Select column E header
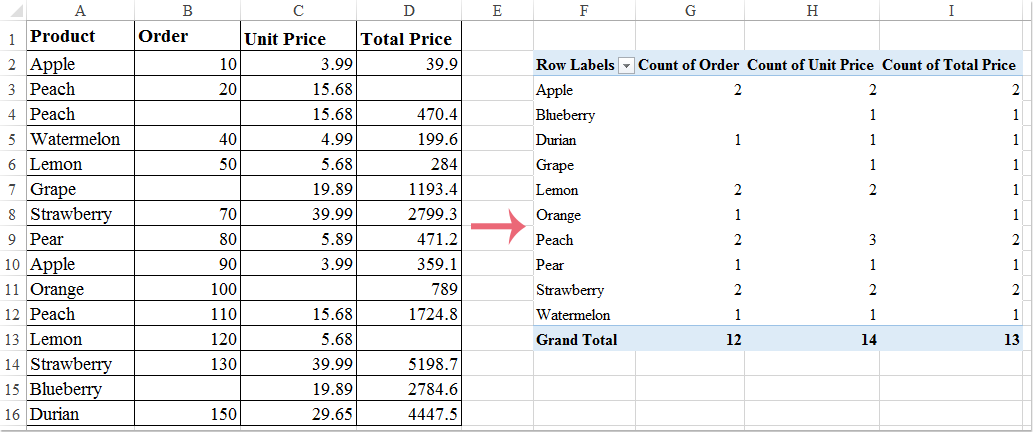 497,10
